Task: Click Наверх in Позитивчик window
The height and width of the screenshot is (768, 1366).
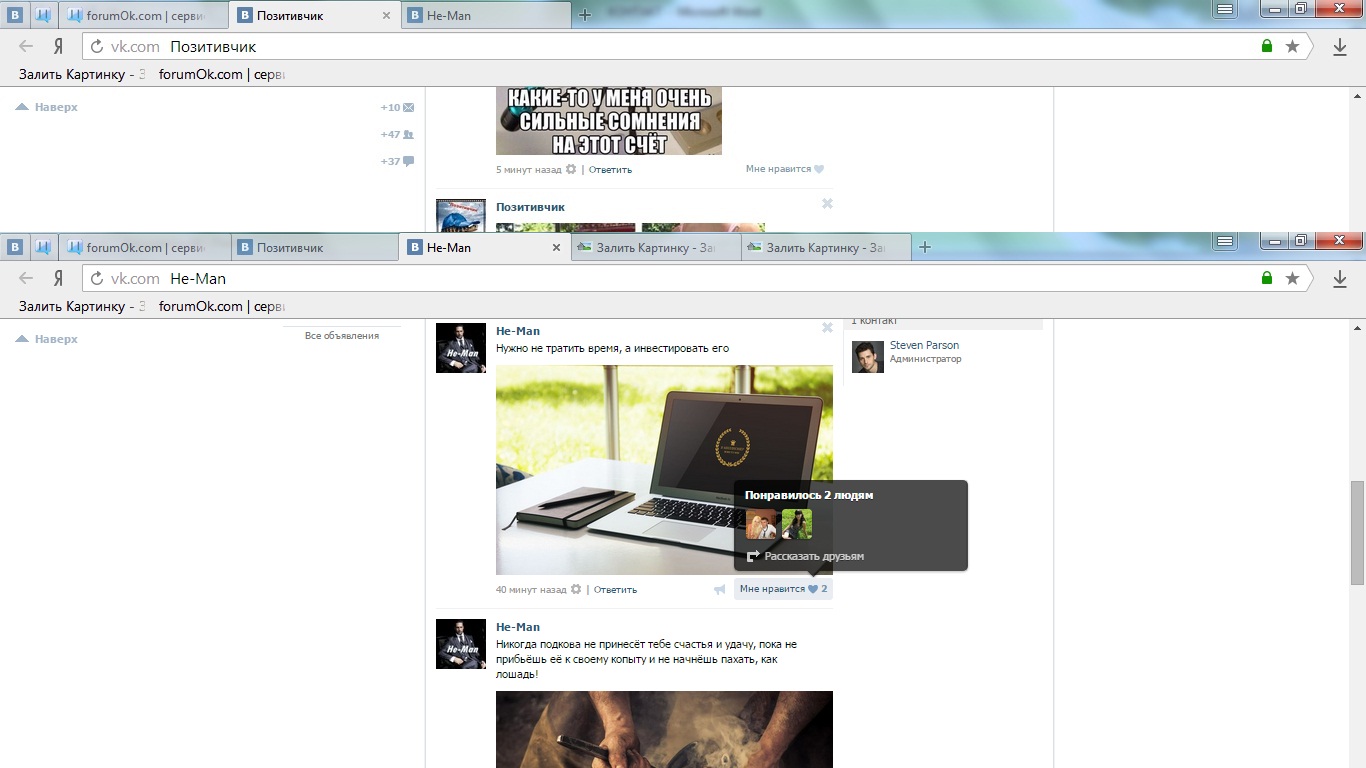Action: [x=47, y=107]
